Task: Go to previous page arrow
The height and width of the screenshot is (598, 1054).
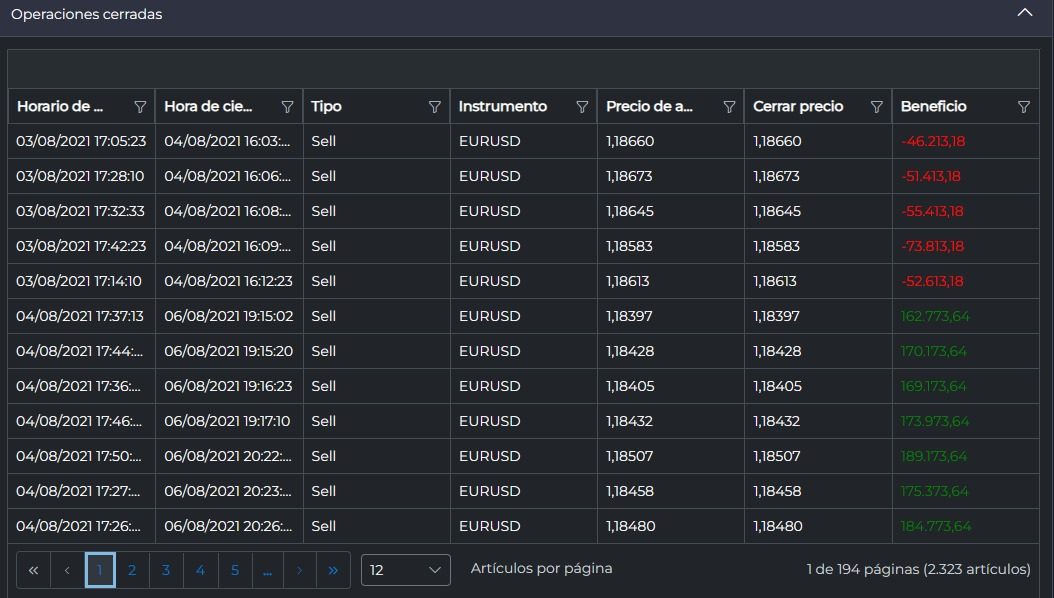Action: tap(67, 570)
